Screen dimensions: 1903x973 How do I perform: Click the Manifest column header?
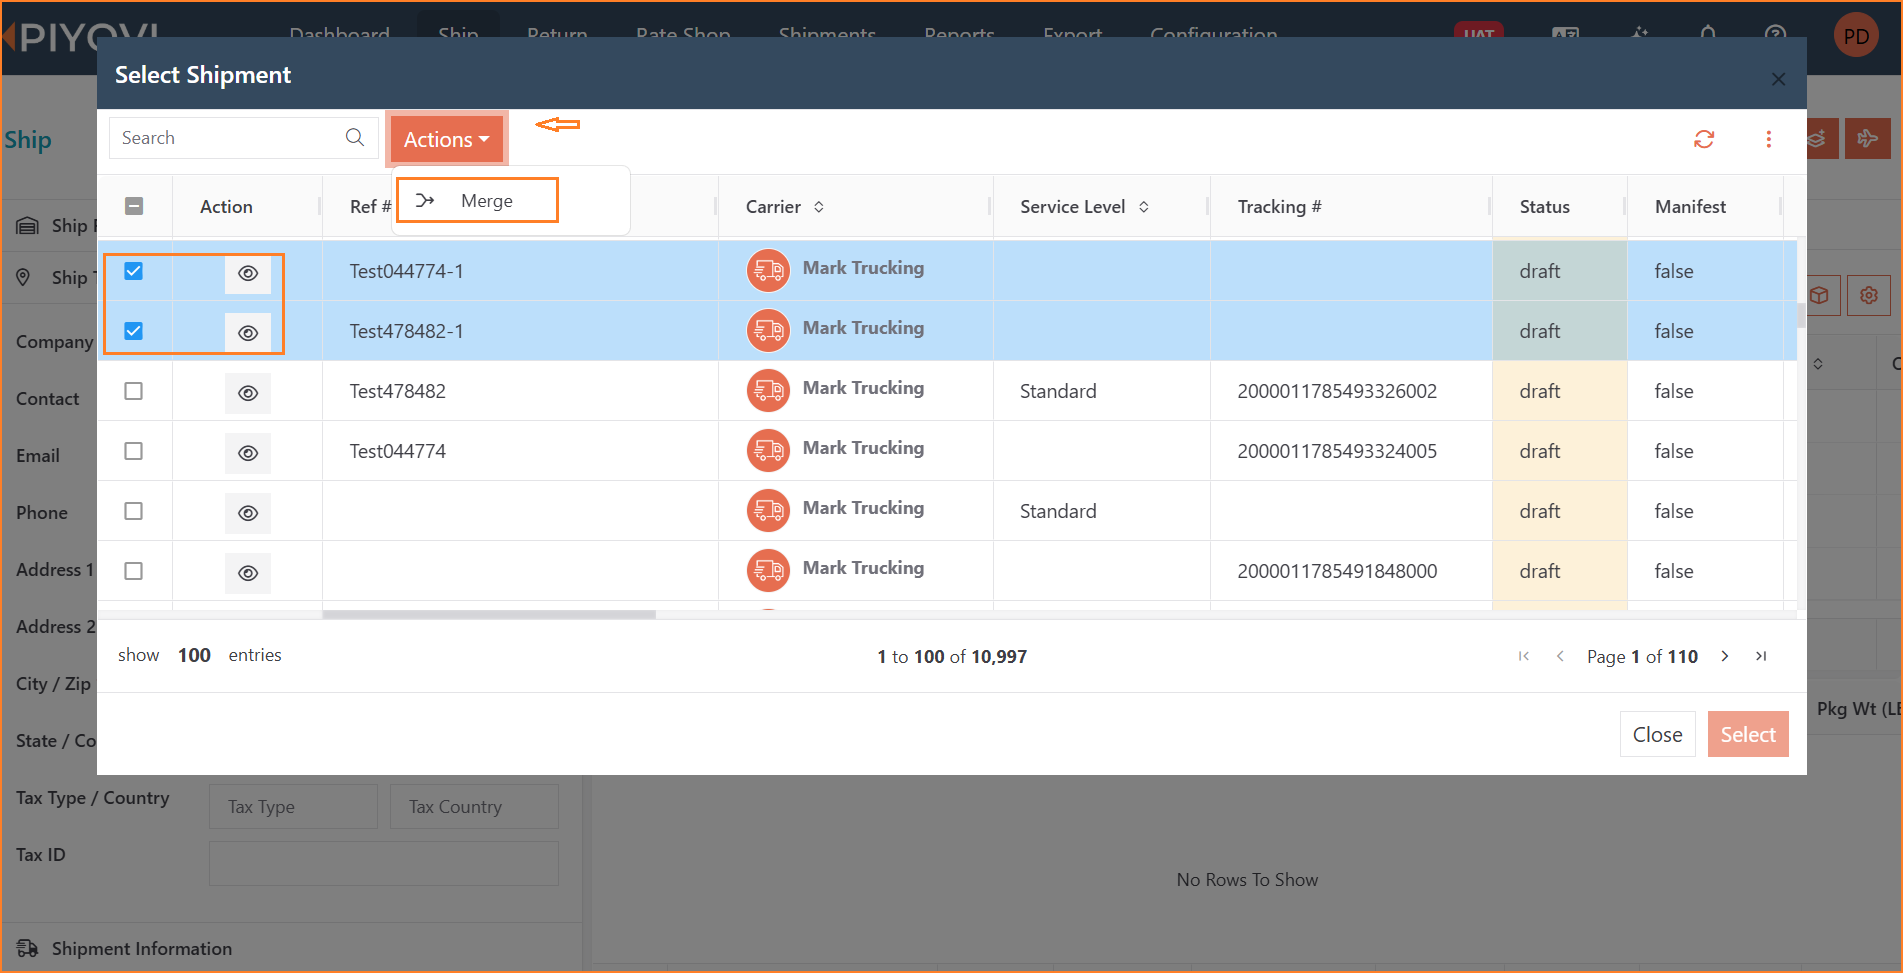tap(1690, 207)
